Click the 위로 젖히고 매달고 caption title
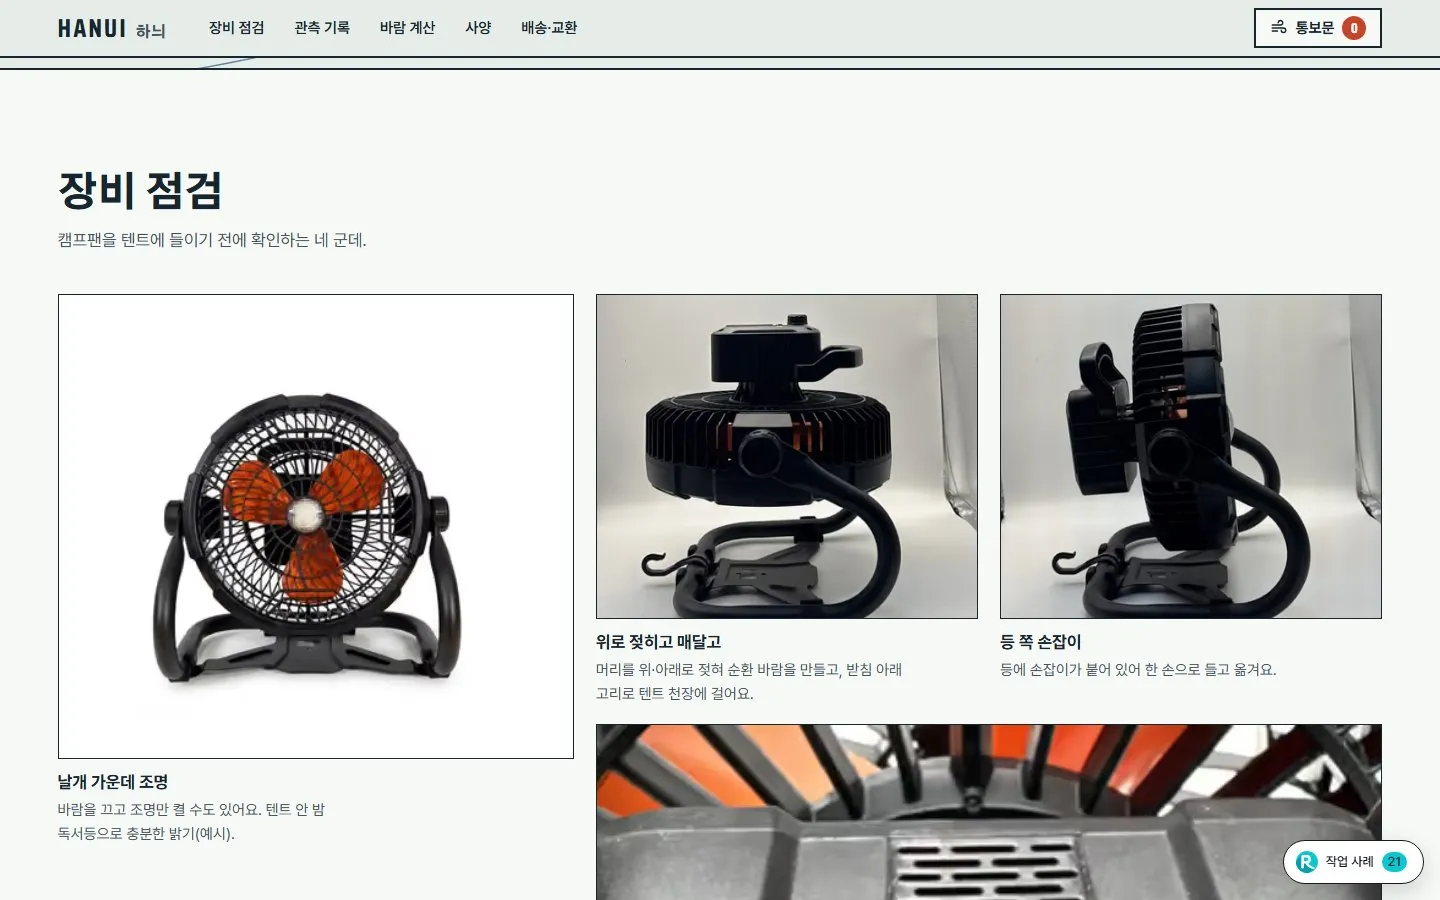1440x900 pixels. (x=658, y=642)
